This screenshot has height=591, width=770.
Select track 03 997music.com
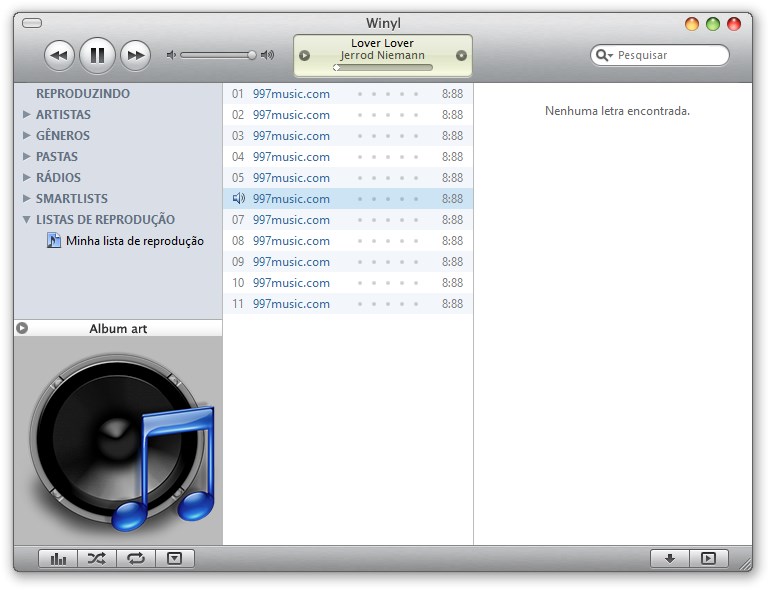tap(348, 136)
